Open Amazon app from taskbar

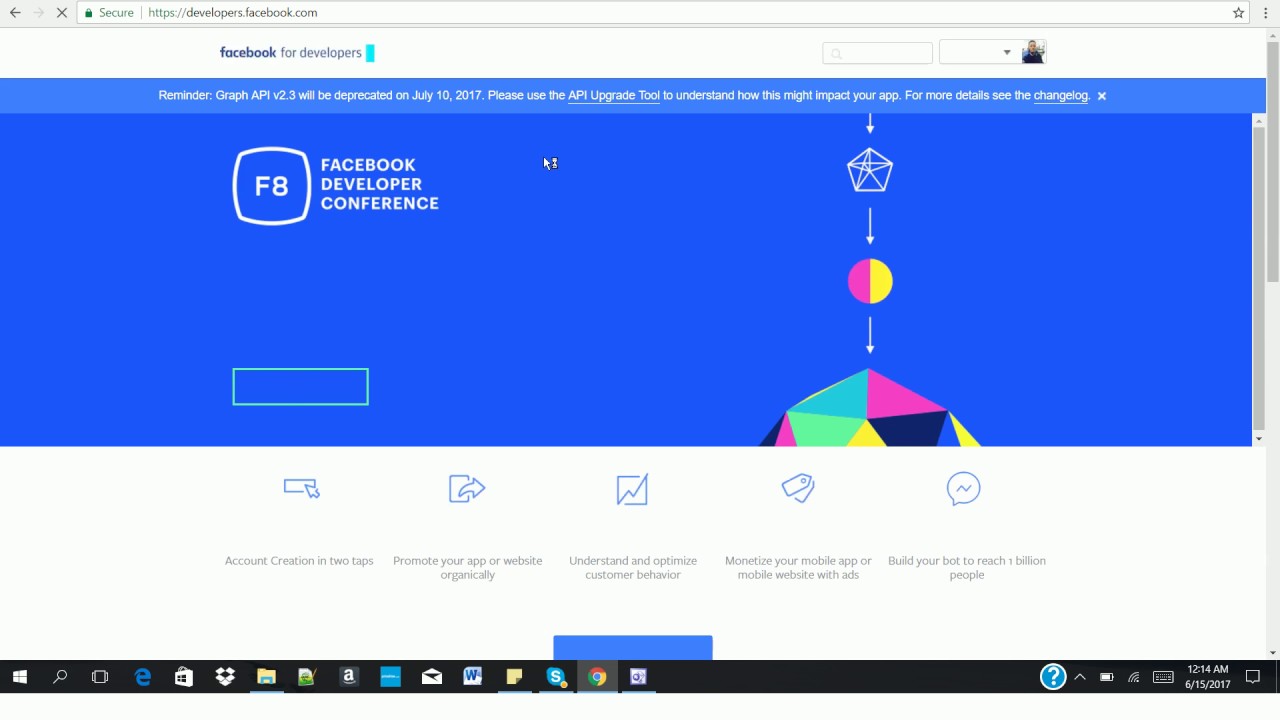pos(349,677)
